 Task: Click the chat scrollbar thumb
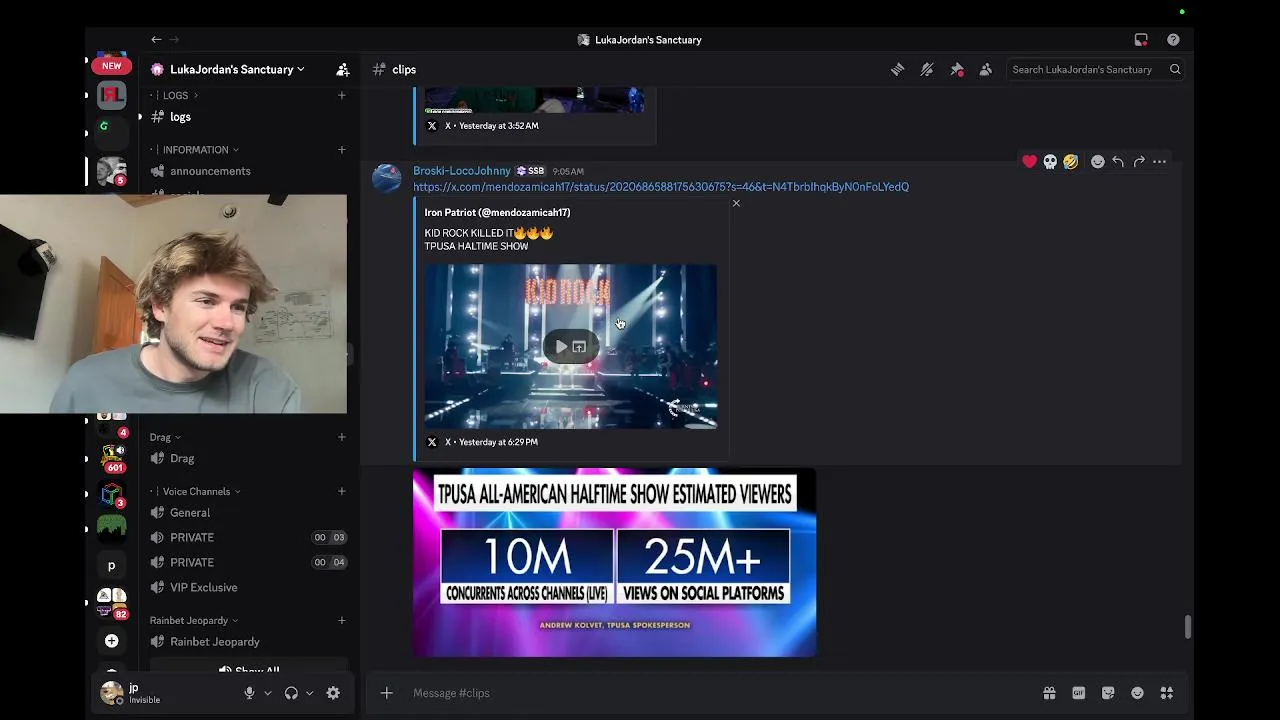tap(1187, 627)
